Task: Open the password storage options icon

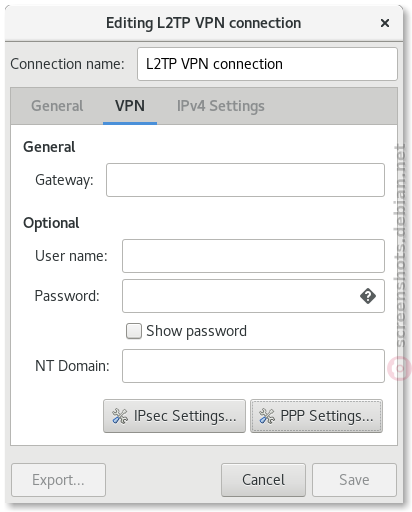Action: click(x=368, y=296)
